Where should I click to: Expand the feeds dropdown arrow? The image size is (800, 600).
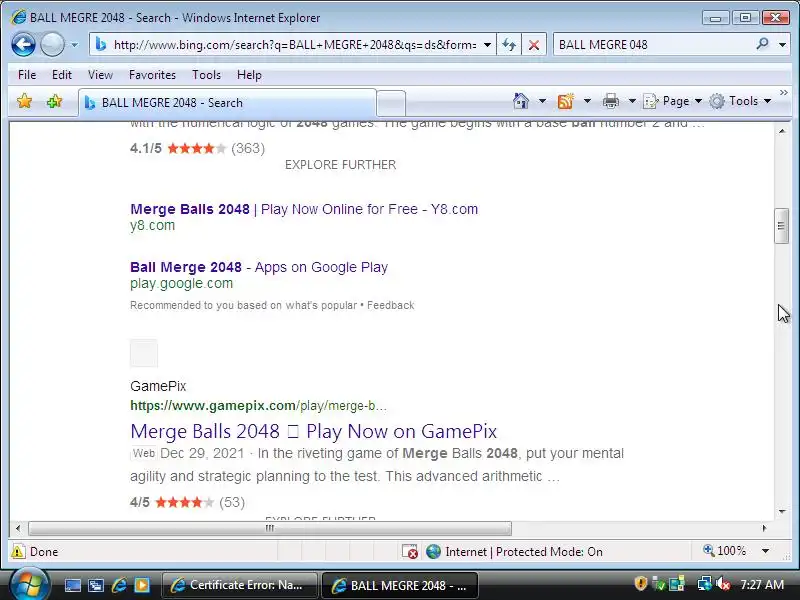click(587, 101)
